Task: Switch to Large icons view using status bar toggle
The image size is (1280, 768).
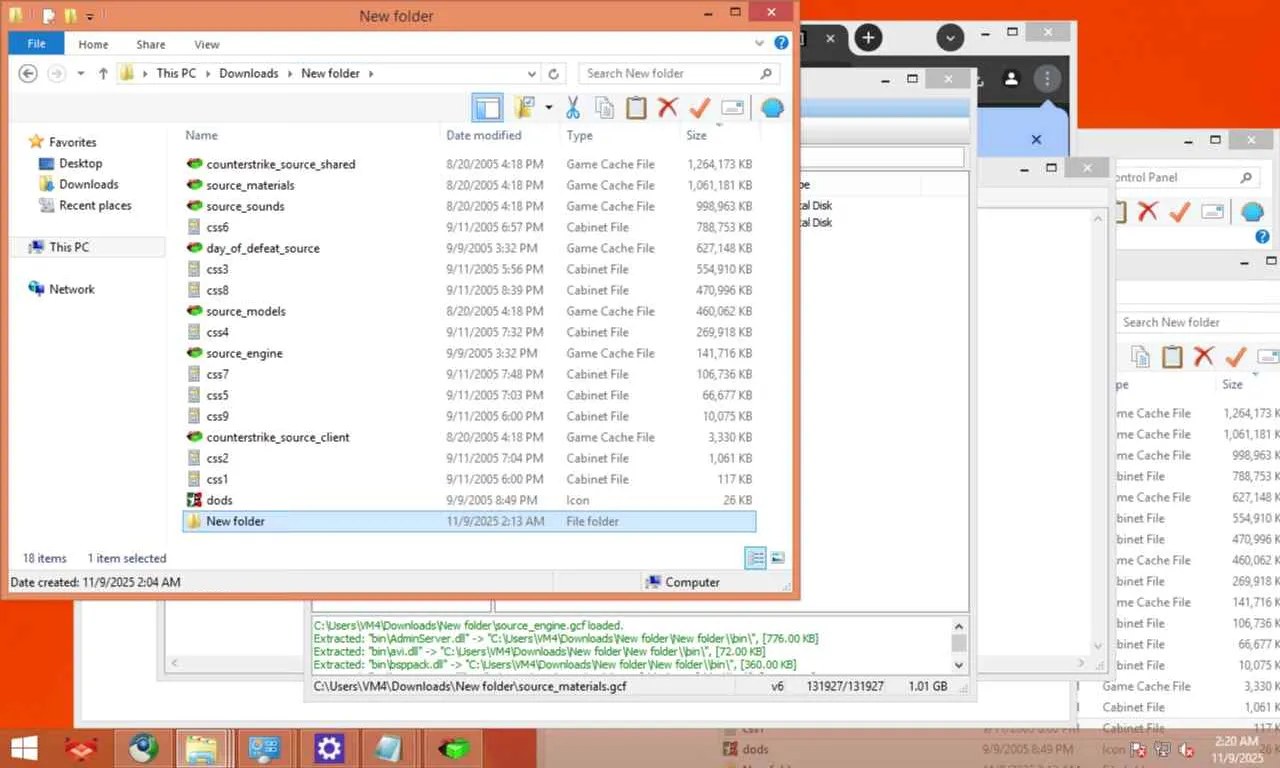Action: [777, 558]
